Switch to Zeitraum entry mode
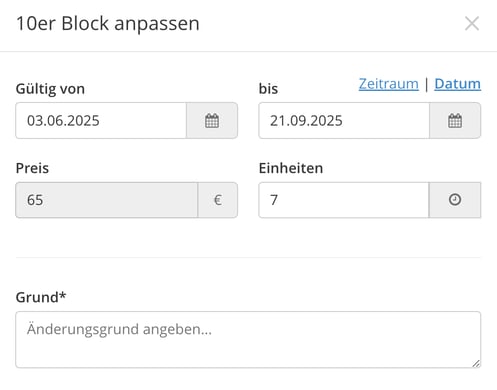The width and height of the screenshot is (497, 390). coord(389,84)
